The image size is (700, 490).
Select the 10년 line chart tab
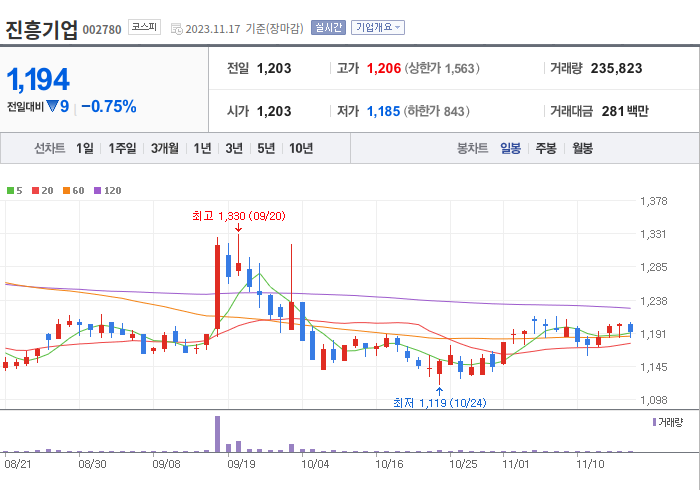point(301,148)
